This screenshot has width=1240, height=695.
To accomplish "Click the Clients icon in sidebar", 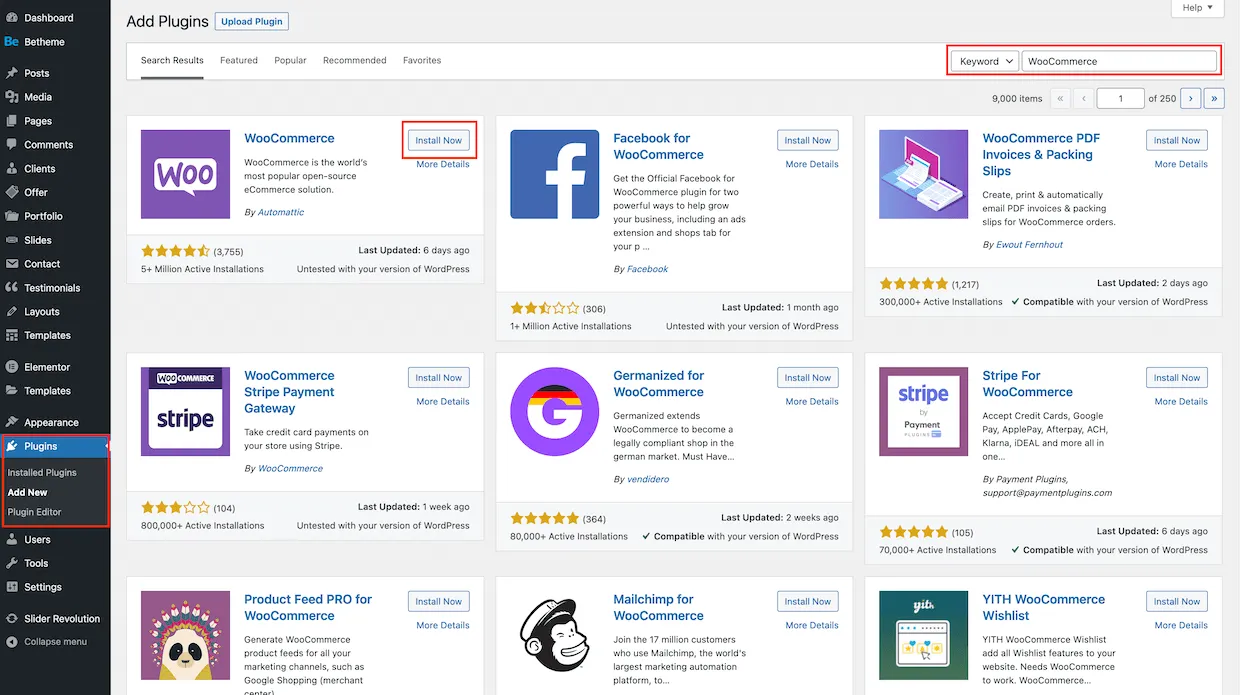I will tap(12, 169).
